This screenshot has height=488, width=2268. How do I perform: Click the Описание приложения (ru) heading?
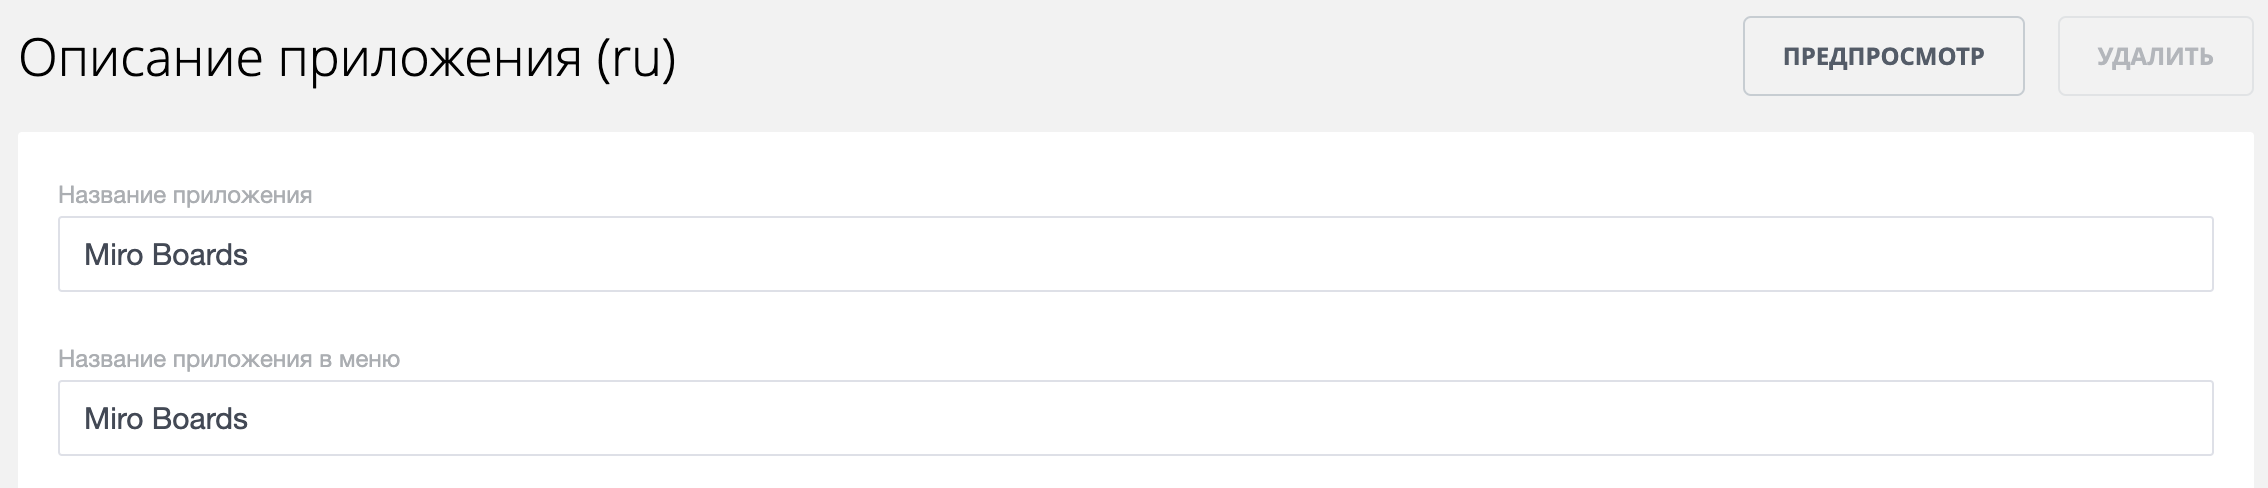[347, 58]
